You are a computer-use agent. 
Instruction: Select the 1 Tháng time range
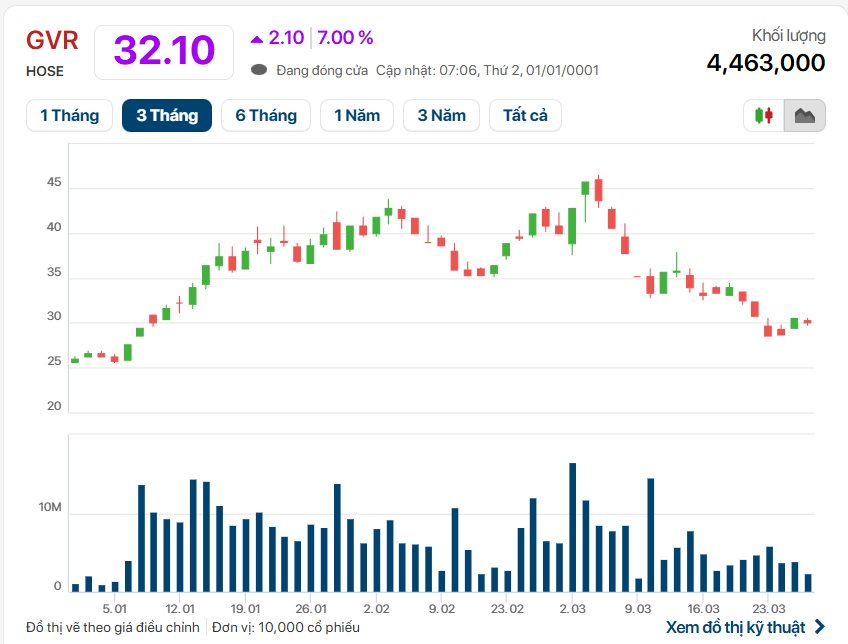(x=69, y=115)
